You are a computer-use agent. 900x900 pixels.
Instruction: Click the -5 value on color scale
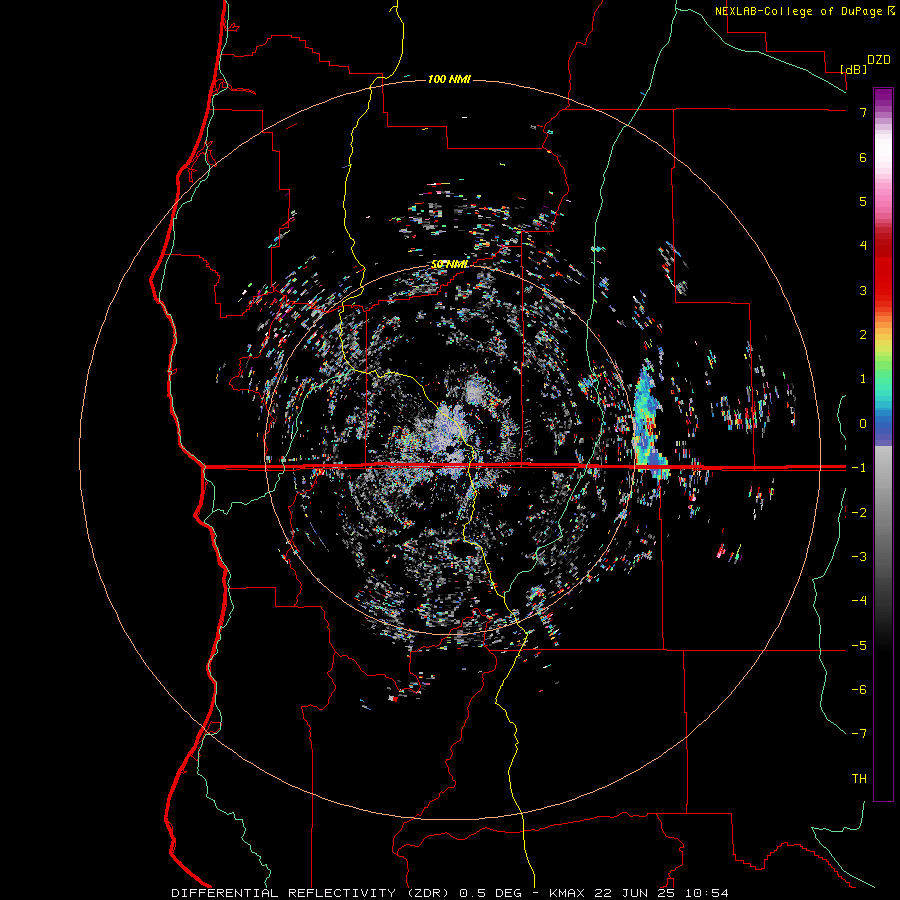point(859,645)
